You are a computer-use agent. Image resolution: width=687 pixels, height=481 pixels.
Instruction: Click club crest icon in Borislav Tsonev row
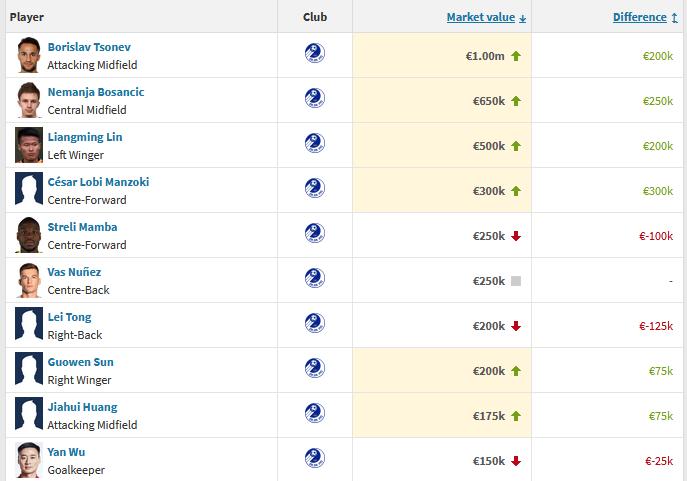point(314,53)
